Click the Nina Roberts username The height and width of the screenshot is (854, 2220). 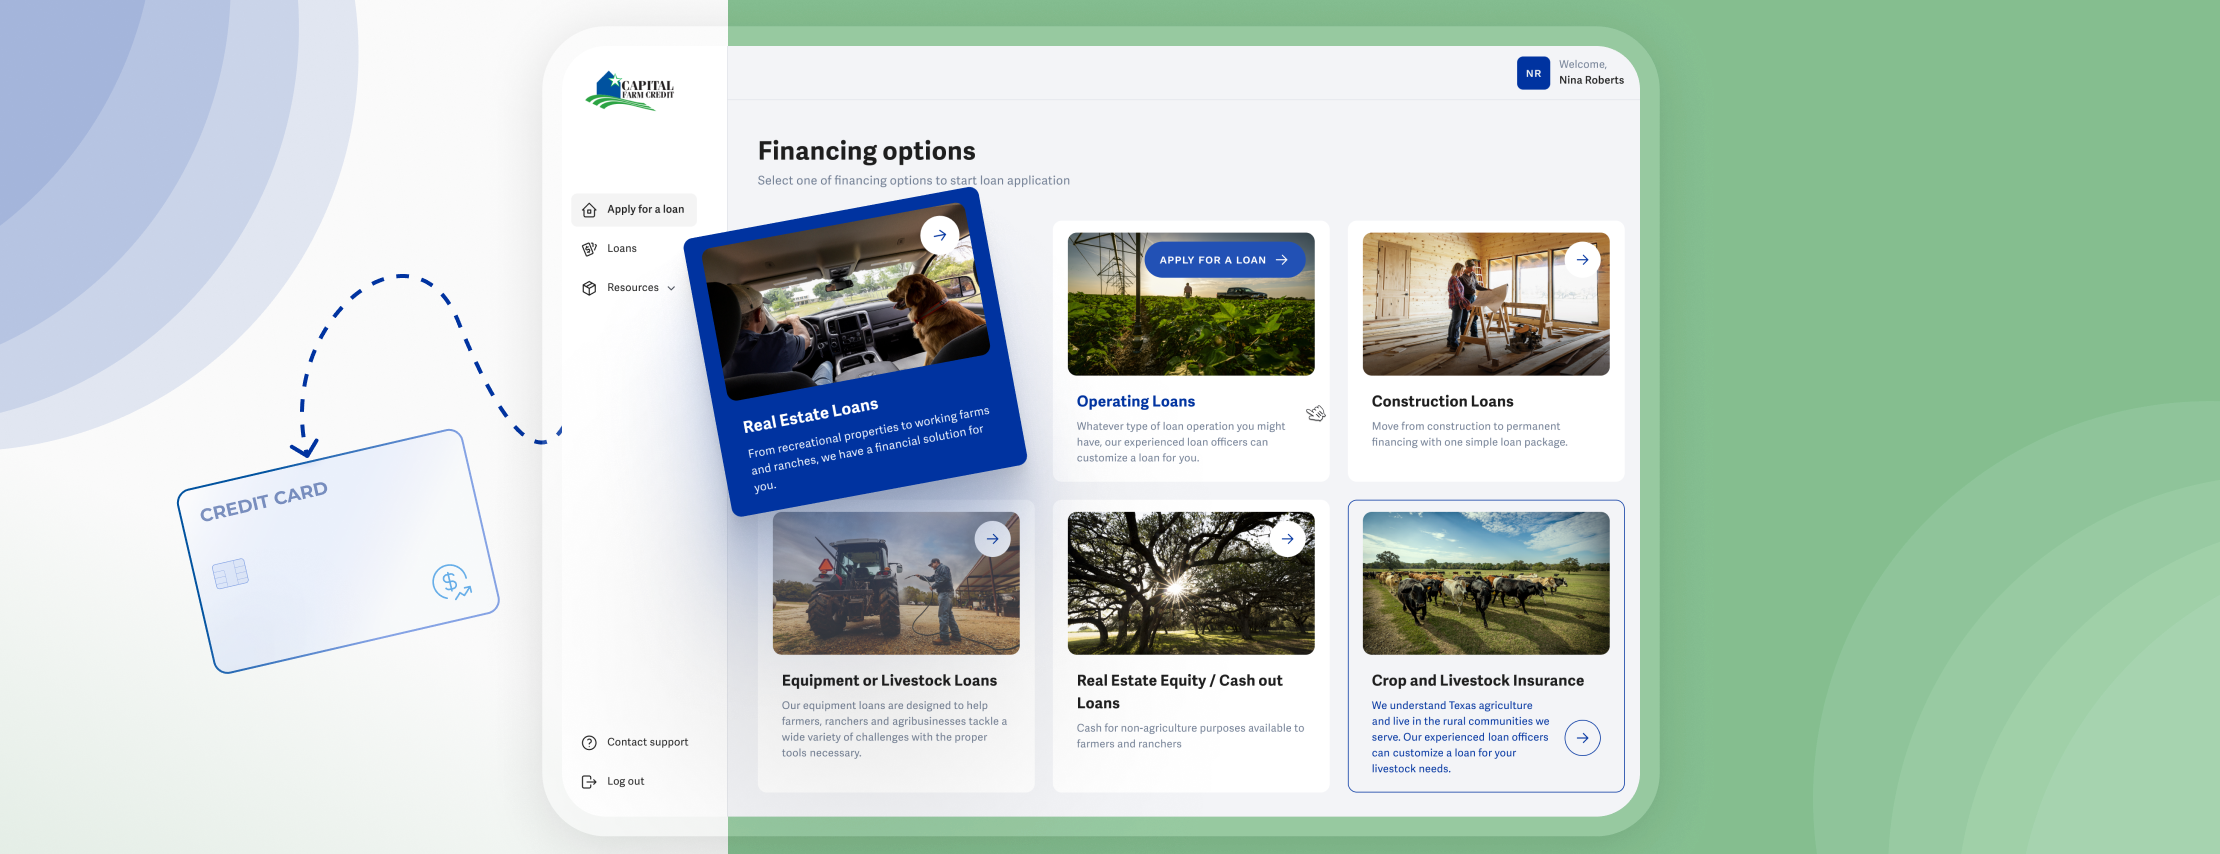click(x=1591, y=80)
